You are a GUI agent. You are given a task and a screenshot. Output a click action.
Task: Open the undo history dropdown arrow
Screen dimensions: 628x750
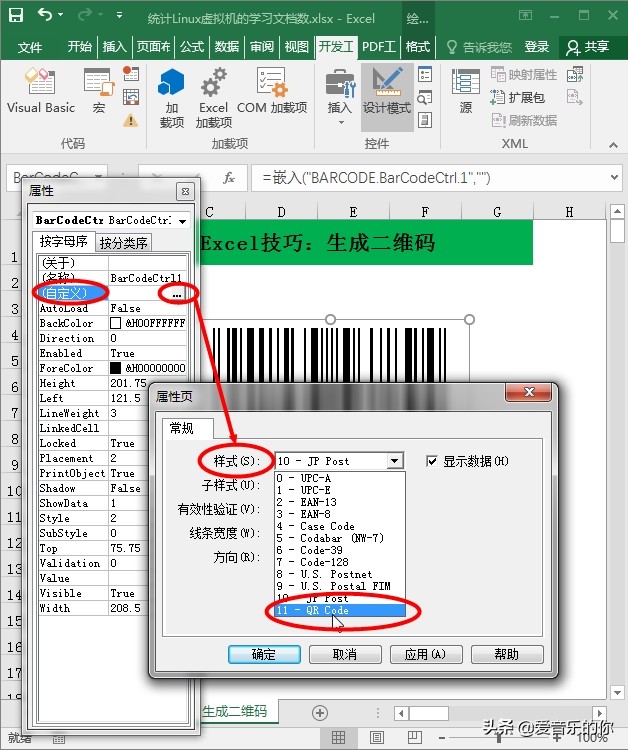tap(61, 15)
